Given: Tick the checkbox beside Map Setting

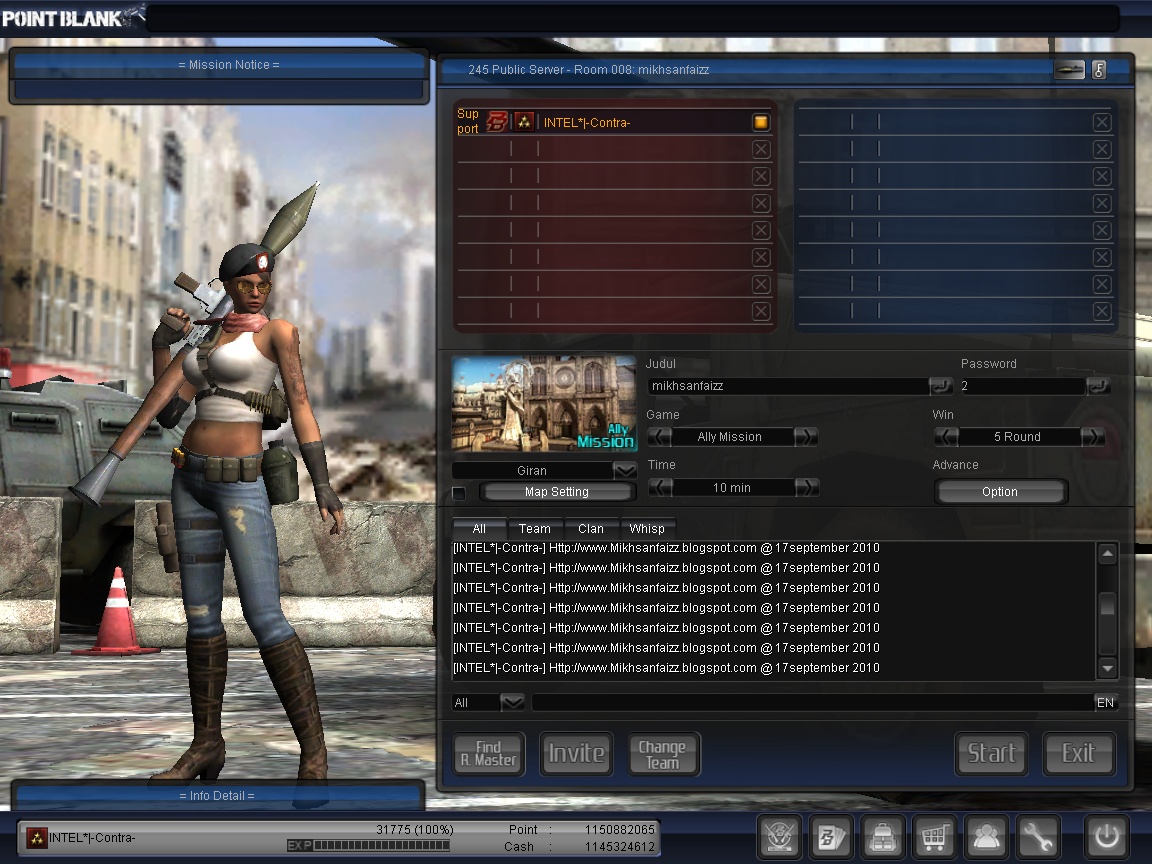Looking at the screenshot, I should pyautogui.click(x=459, y=493).
